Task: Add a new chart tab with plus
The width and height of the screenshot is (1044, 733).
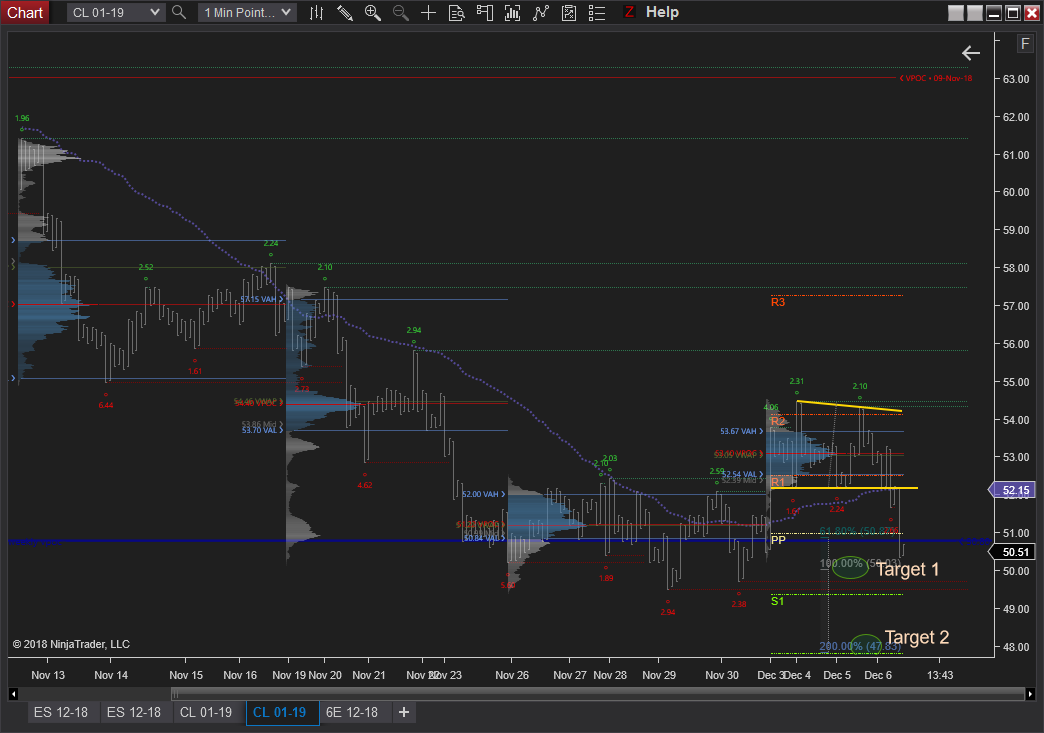Action: tap(403, 712)
